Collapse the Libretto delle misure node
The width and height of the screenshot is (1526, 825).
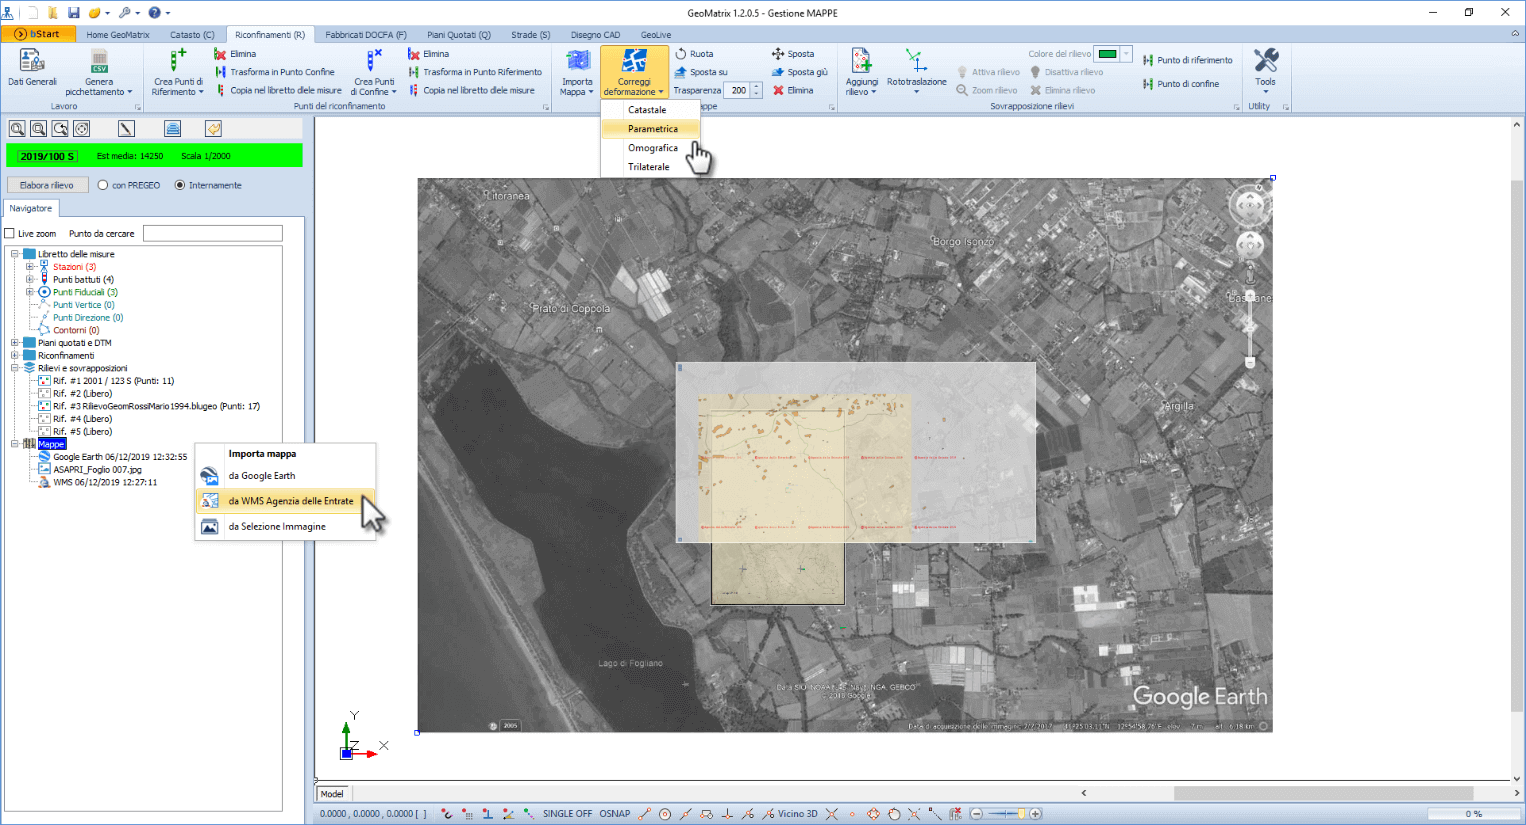click(15, 254)
